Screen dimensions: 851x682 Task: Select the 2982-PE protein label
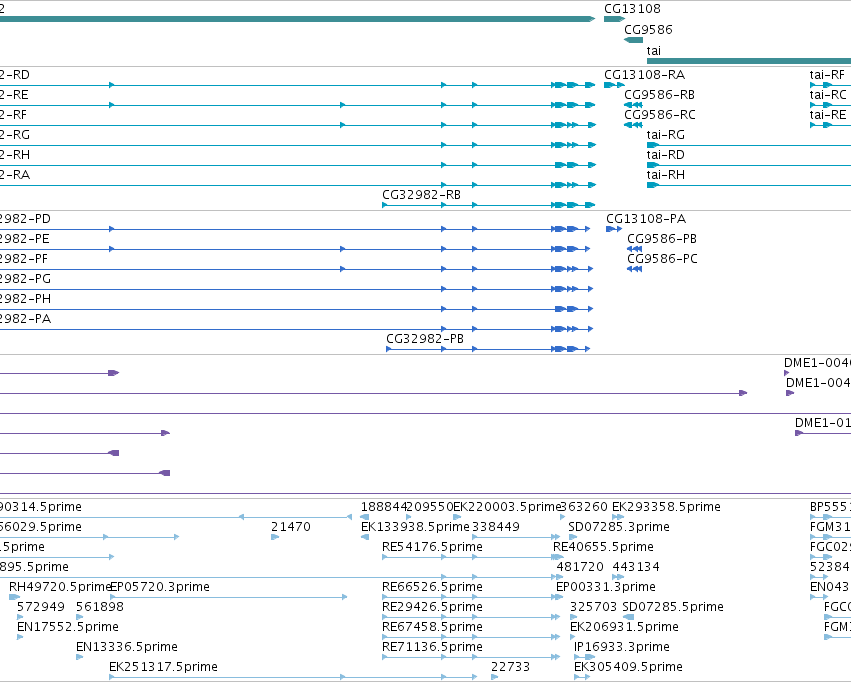coord(24,239)
